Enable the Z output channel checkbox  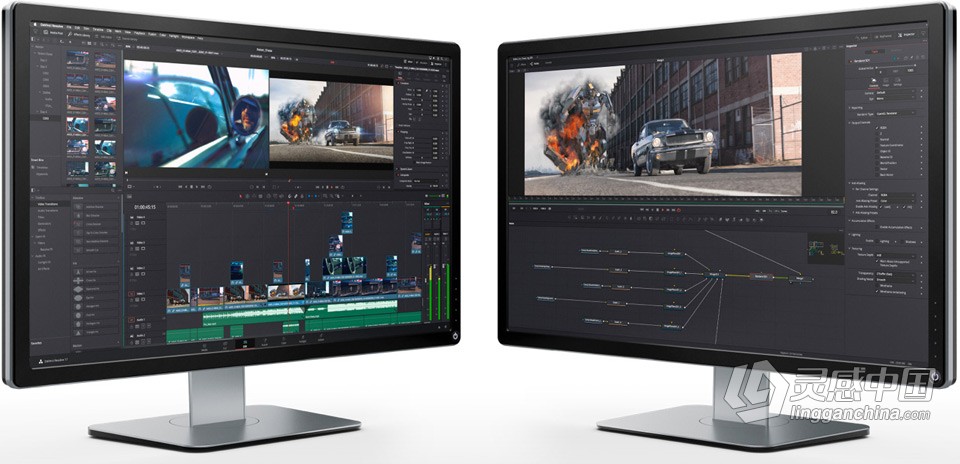point(877,133)
